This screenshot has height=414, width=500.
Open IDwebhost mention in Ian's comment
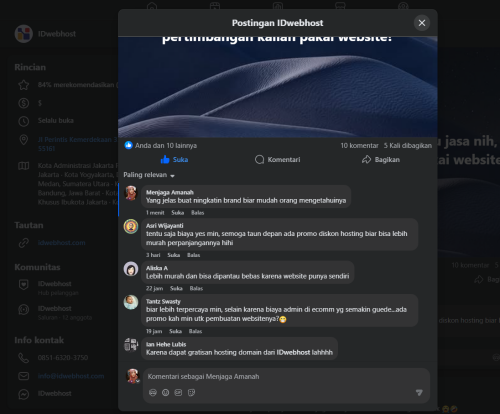(x=293, y=353)
